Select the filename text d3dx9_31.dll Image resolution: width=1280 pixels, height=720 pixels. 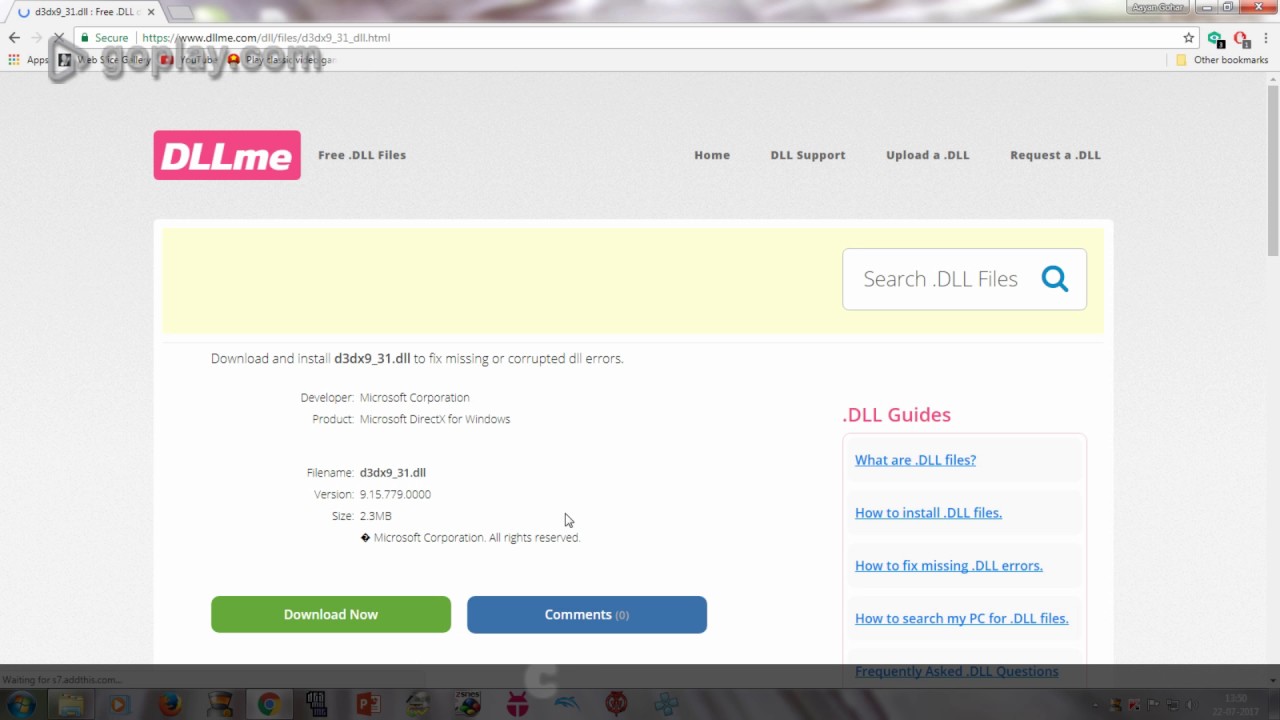pyautogui.click(x=393, y=473)
